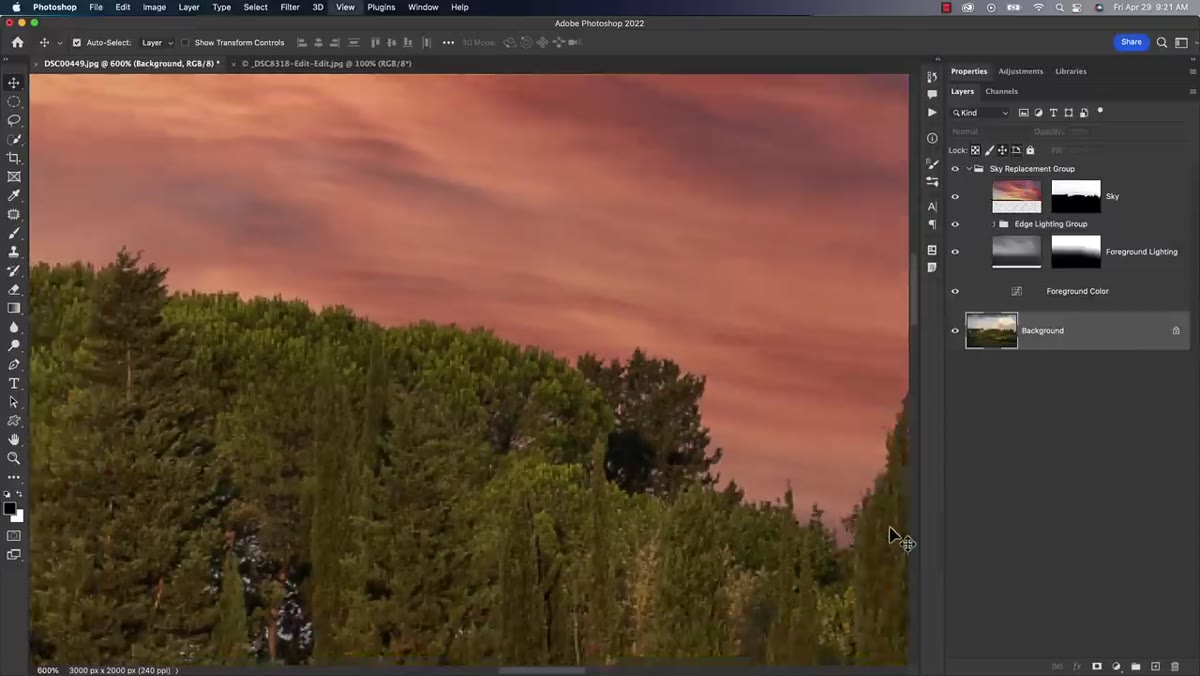Open the Plugins menu
The width and height of the screenshot is (1200, 676).
[381, 7]
